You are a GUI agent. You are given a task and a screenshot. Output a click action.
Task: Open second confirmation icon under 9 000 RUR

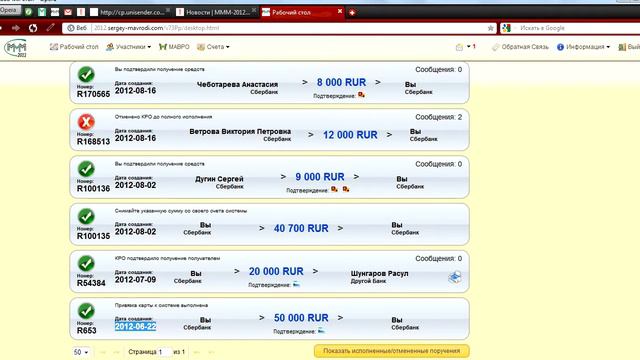[346, 189]
